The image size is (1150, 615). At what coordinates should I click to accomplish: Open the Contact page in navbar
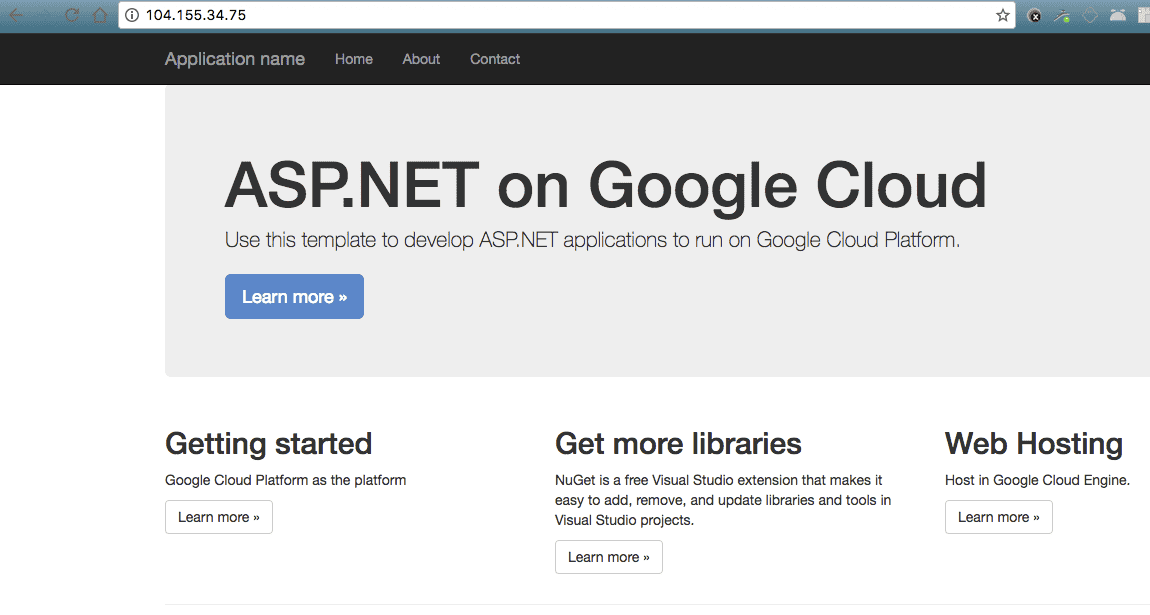(495, 59)
